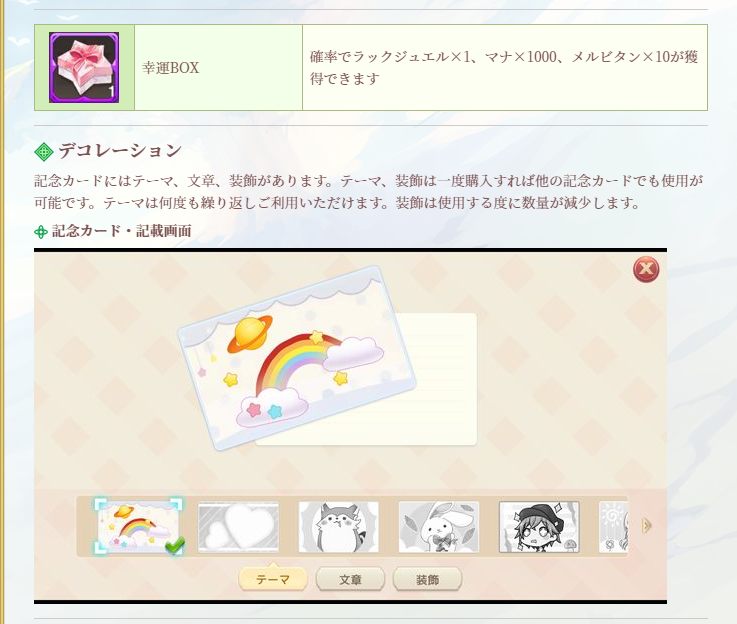The height and width of the screenshot is (624, 737).
Task: Open the 文章 tab
Action: 350,579
